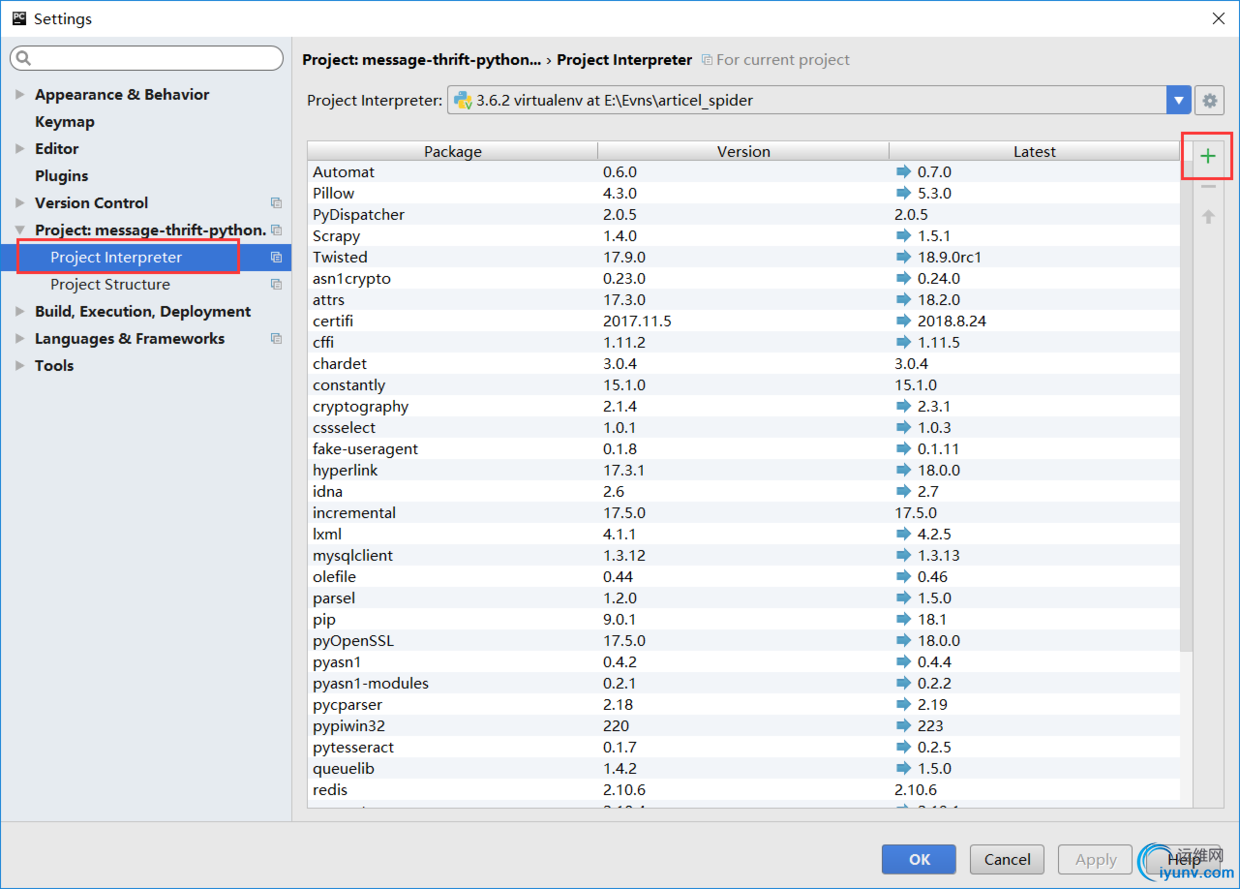
Task: Select the mysqlclient package row
Action: 744,555
